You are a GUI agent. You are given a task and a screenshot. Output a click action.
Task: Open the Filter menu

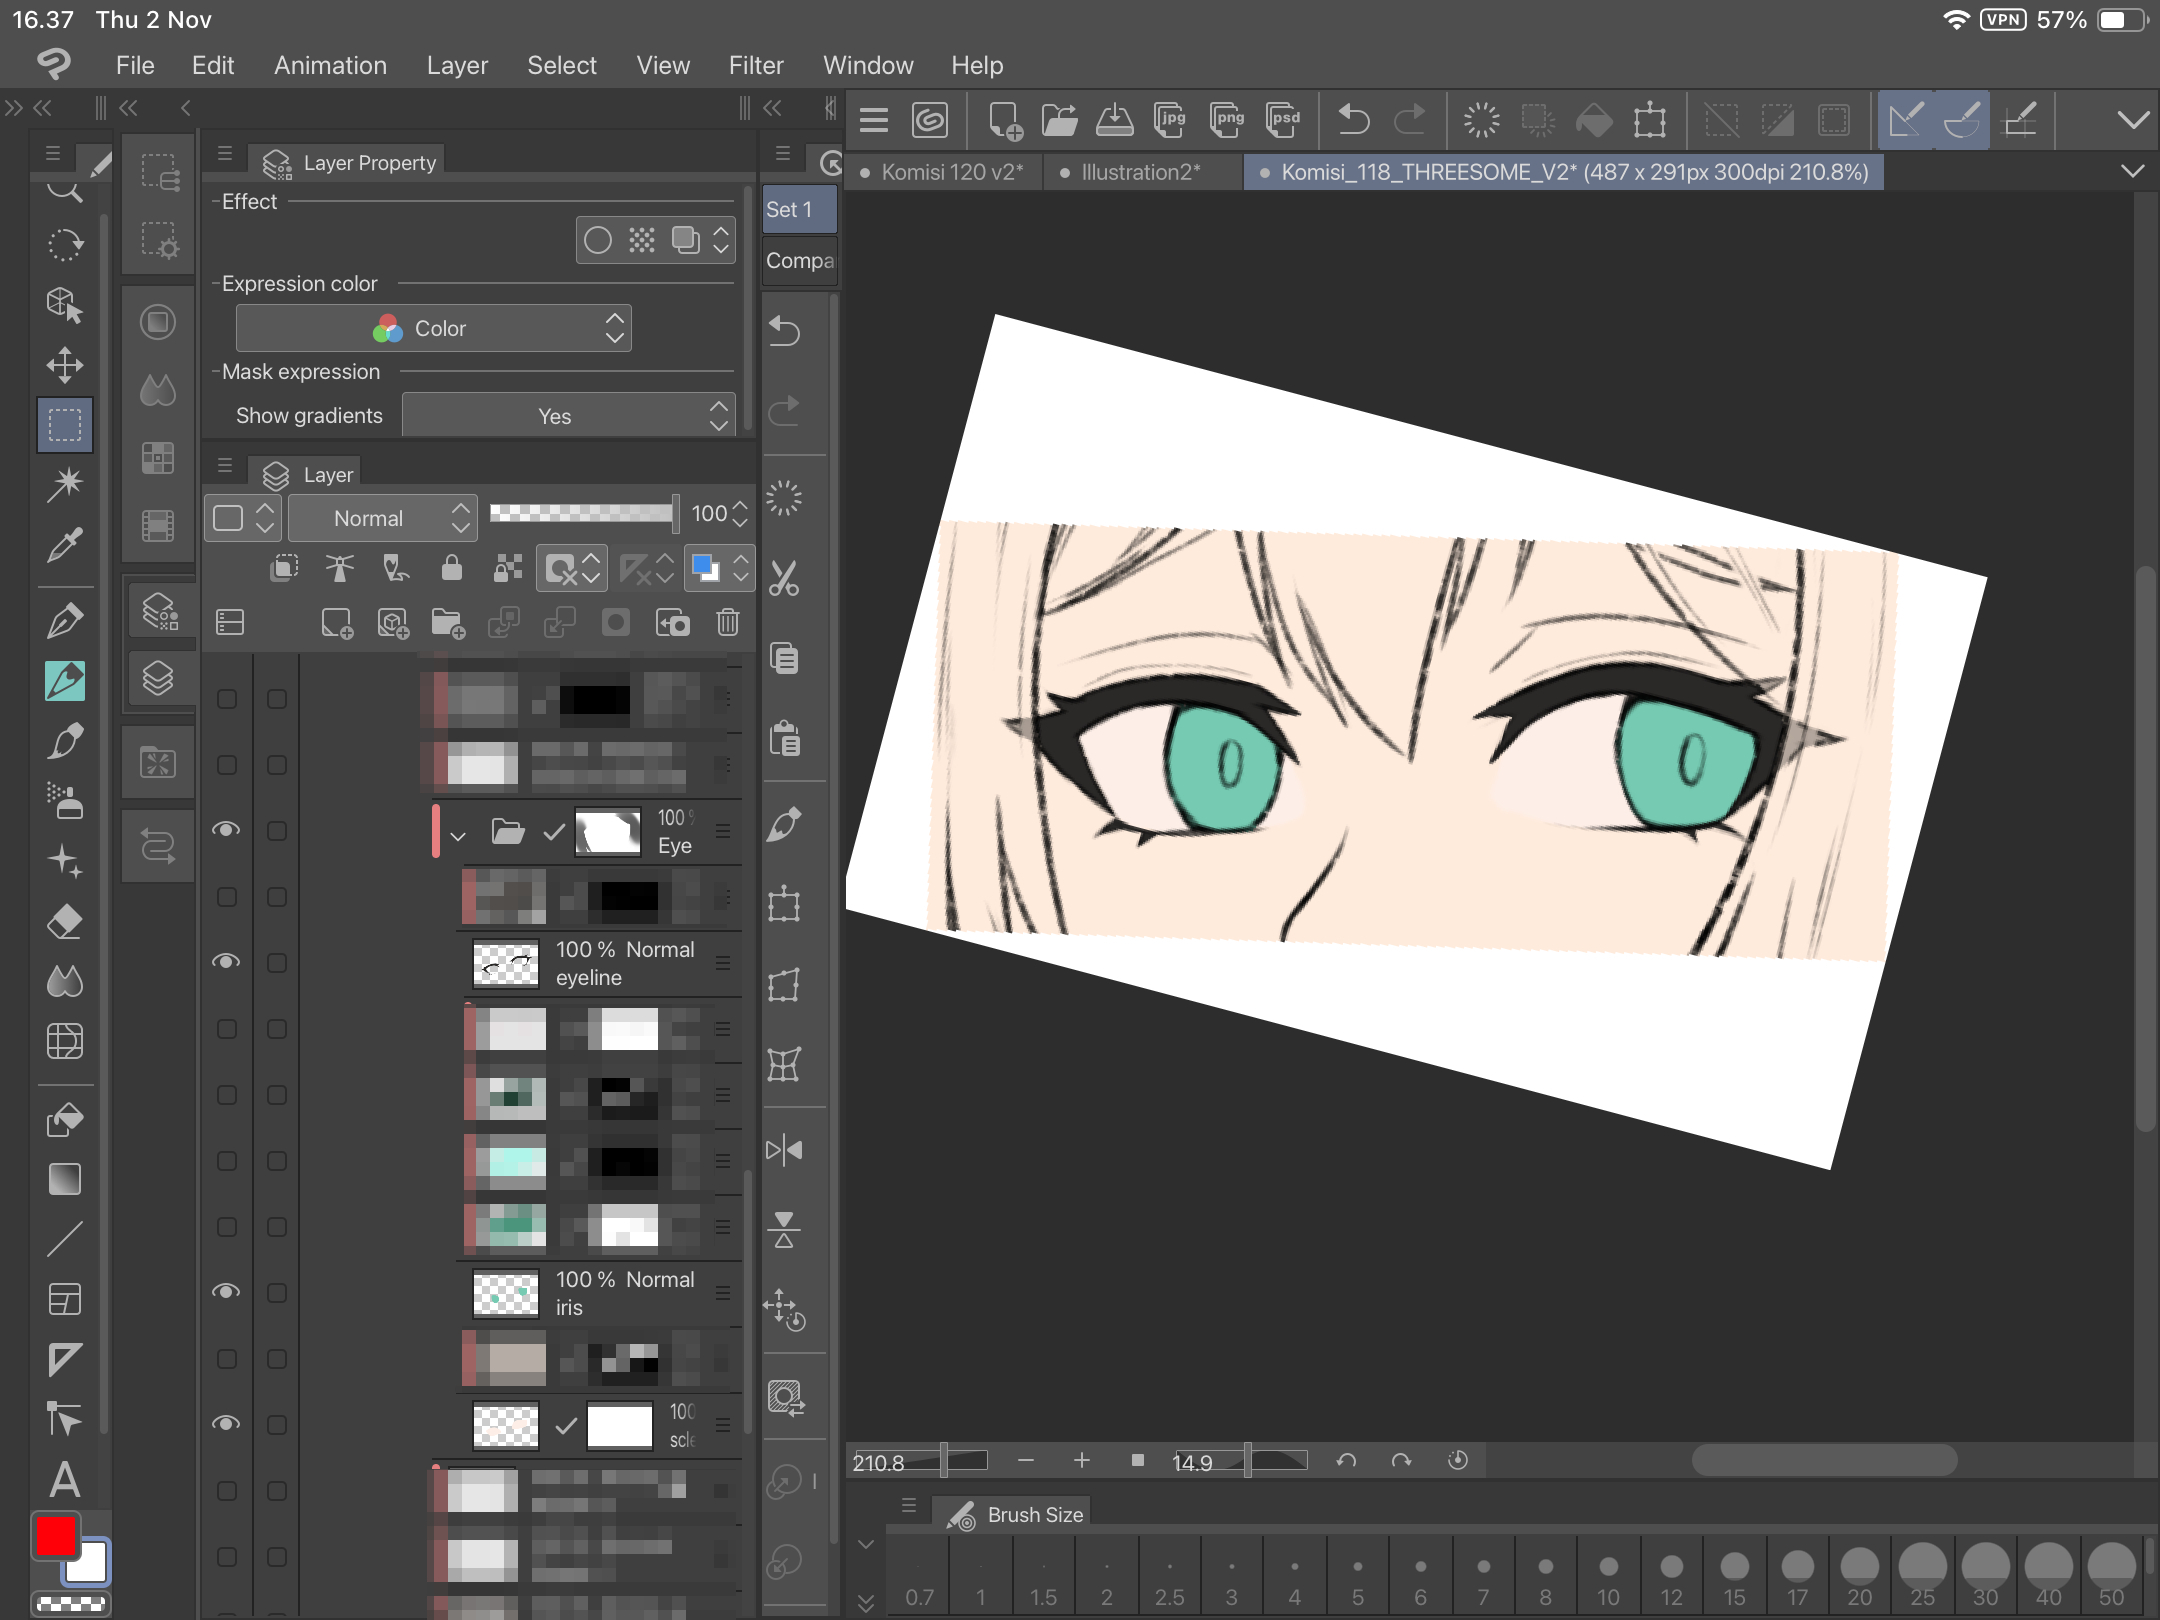point(755,66)
